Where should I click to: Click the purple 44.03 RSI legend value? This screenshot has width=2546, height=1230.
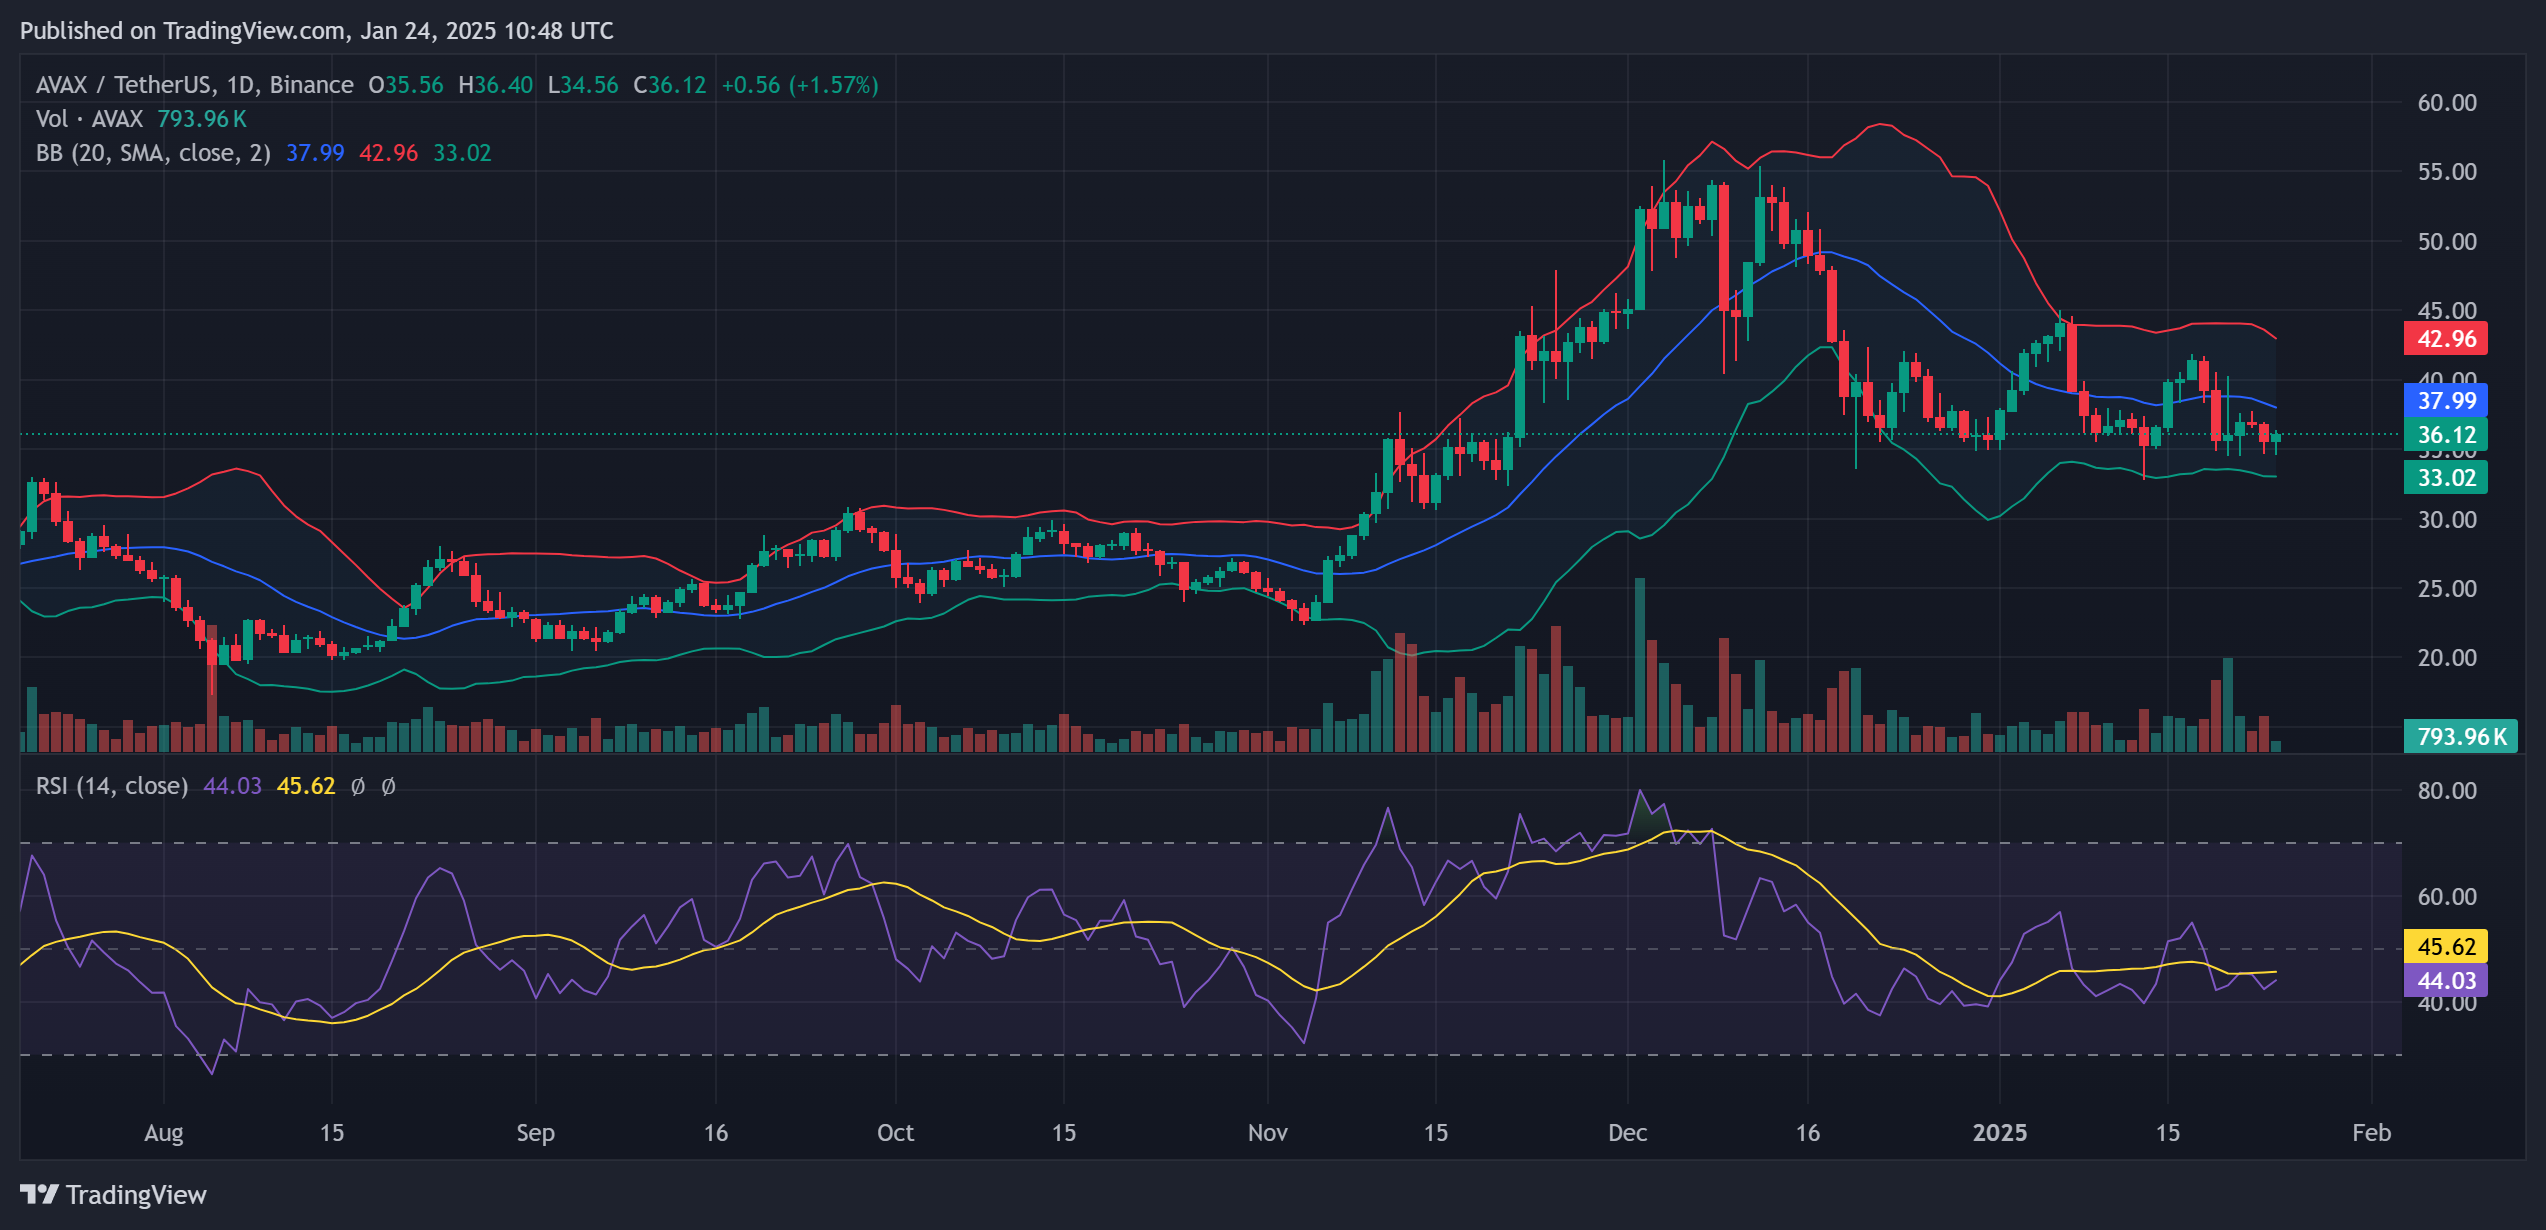233,786
